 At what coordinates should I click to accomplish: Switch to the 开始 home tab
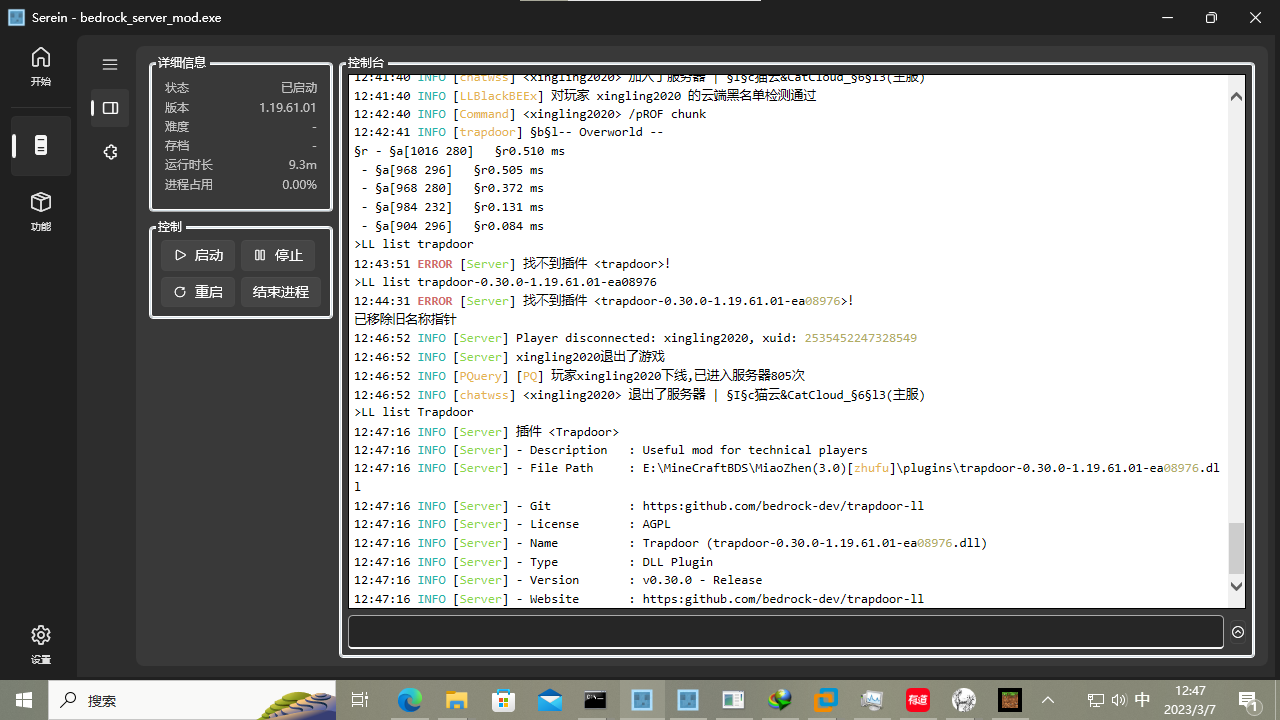click(40, 68)
